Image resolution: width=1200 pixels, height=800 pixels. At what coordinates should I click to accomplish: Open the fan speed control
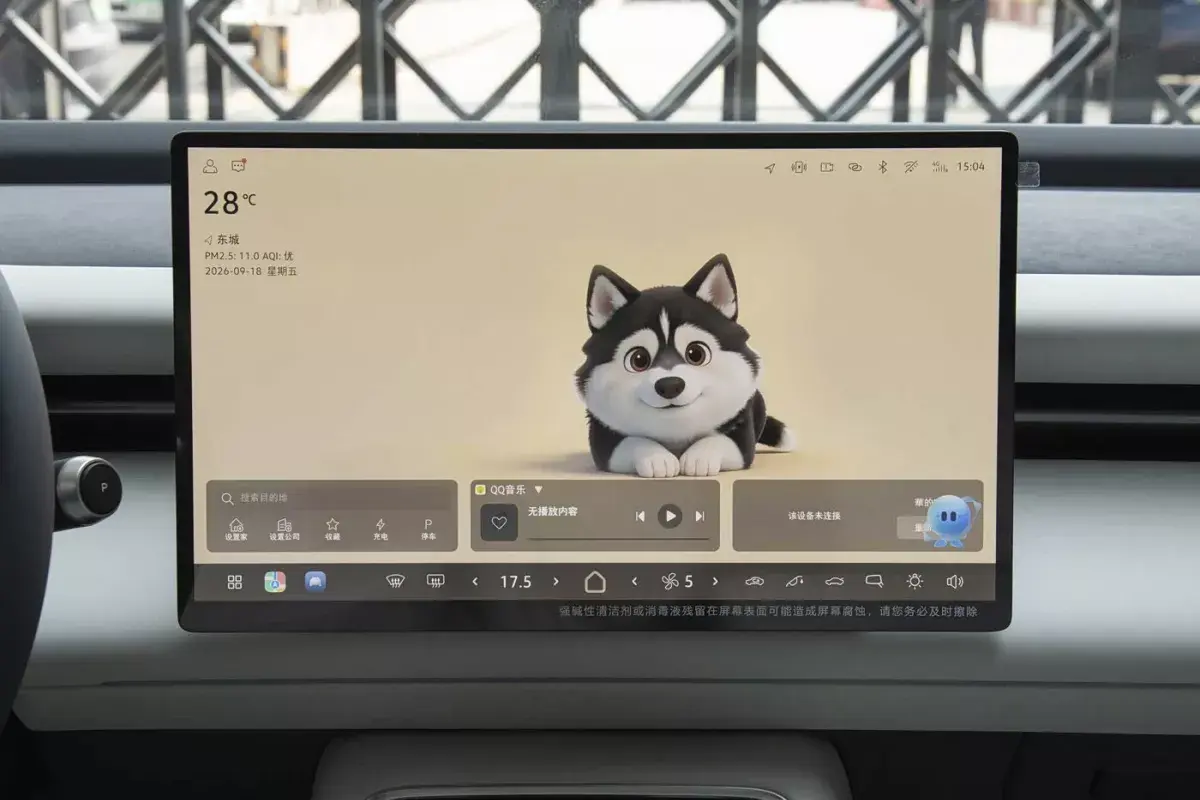click(670, 582)
